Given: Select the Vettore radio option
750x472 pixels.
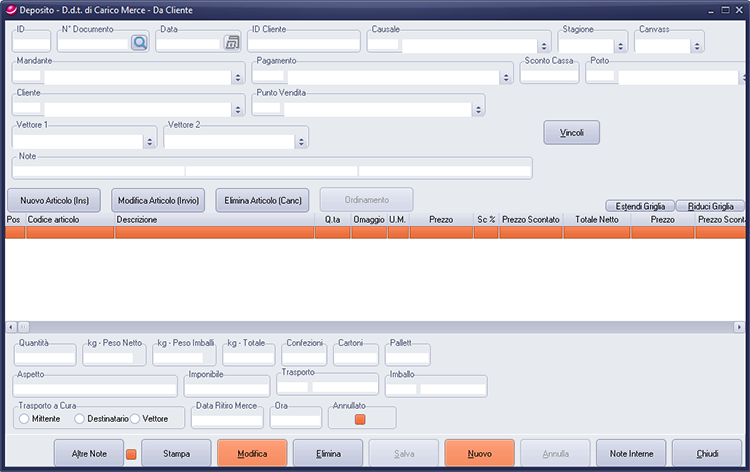Looking at the screenshot, I should (135, 419).
